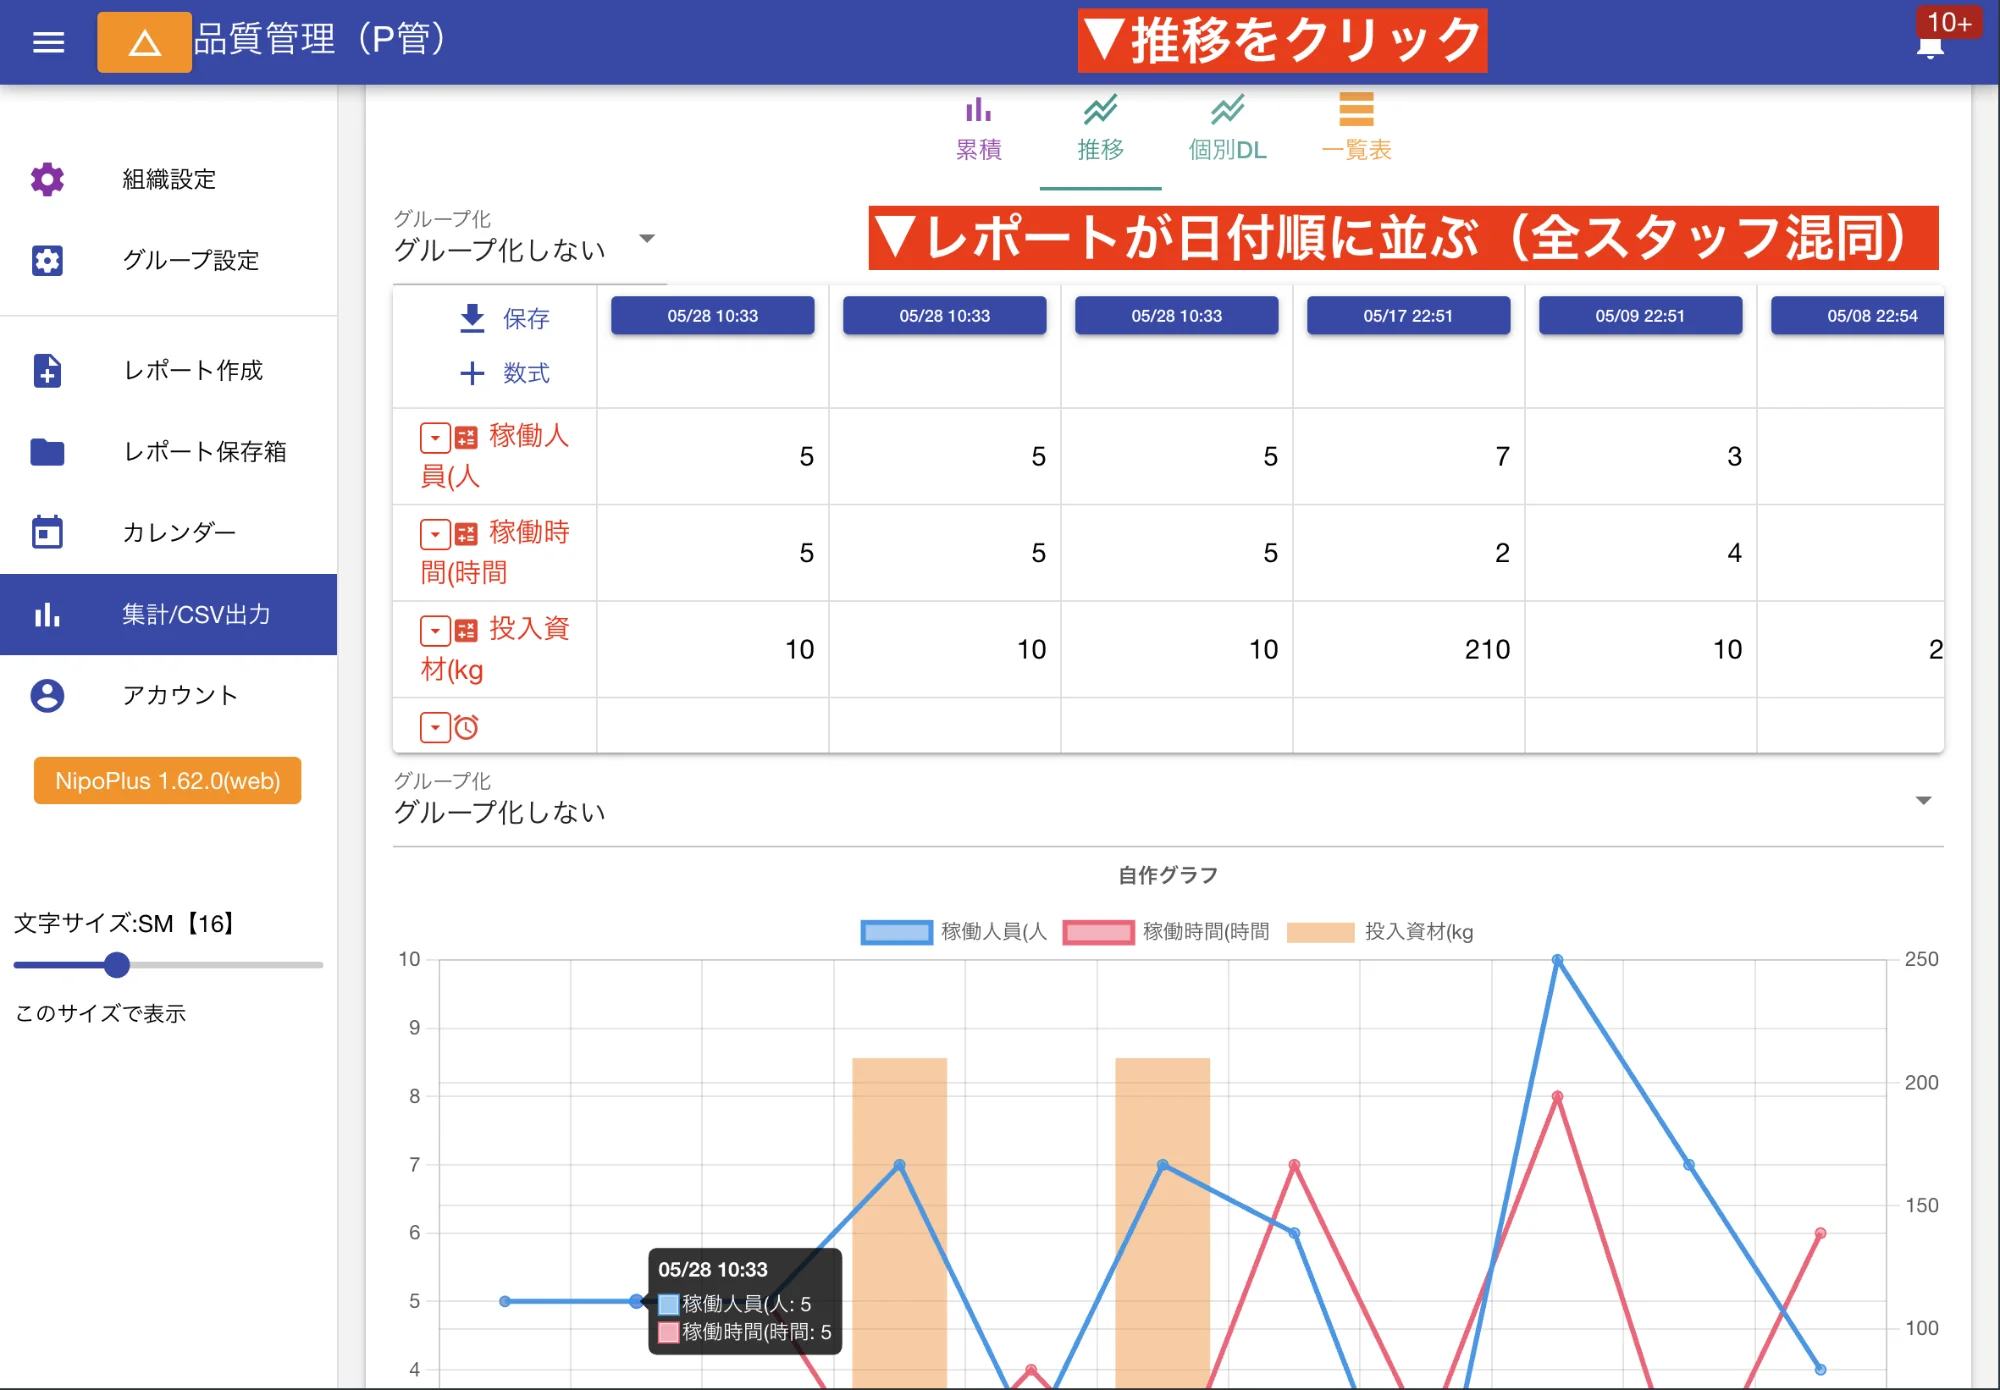Viewport: 2000px width, 1390px height.
Task: Click the 自作グラフ chart title
Action: 1168,875
